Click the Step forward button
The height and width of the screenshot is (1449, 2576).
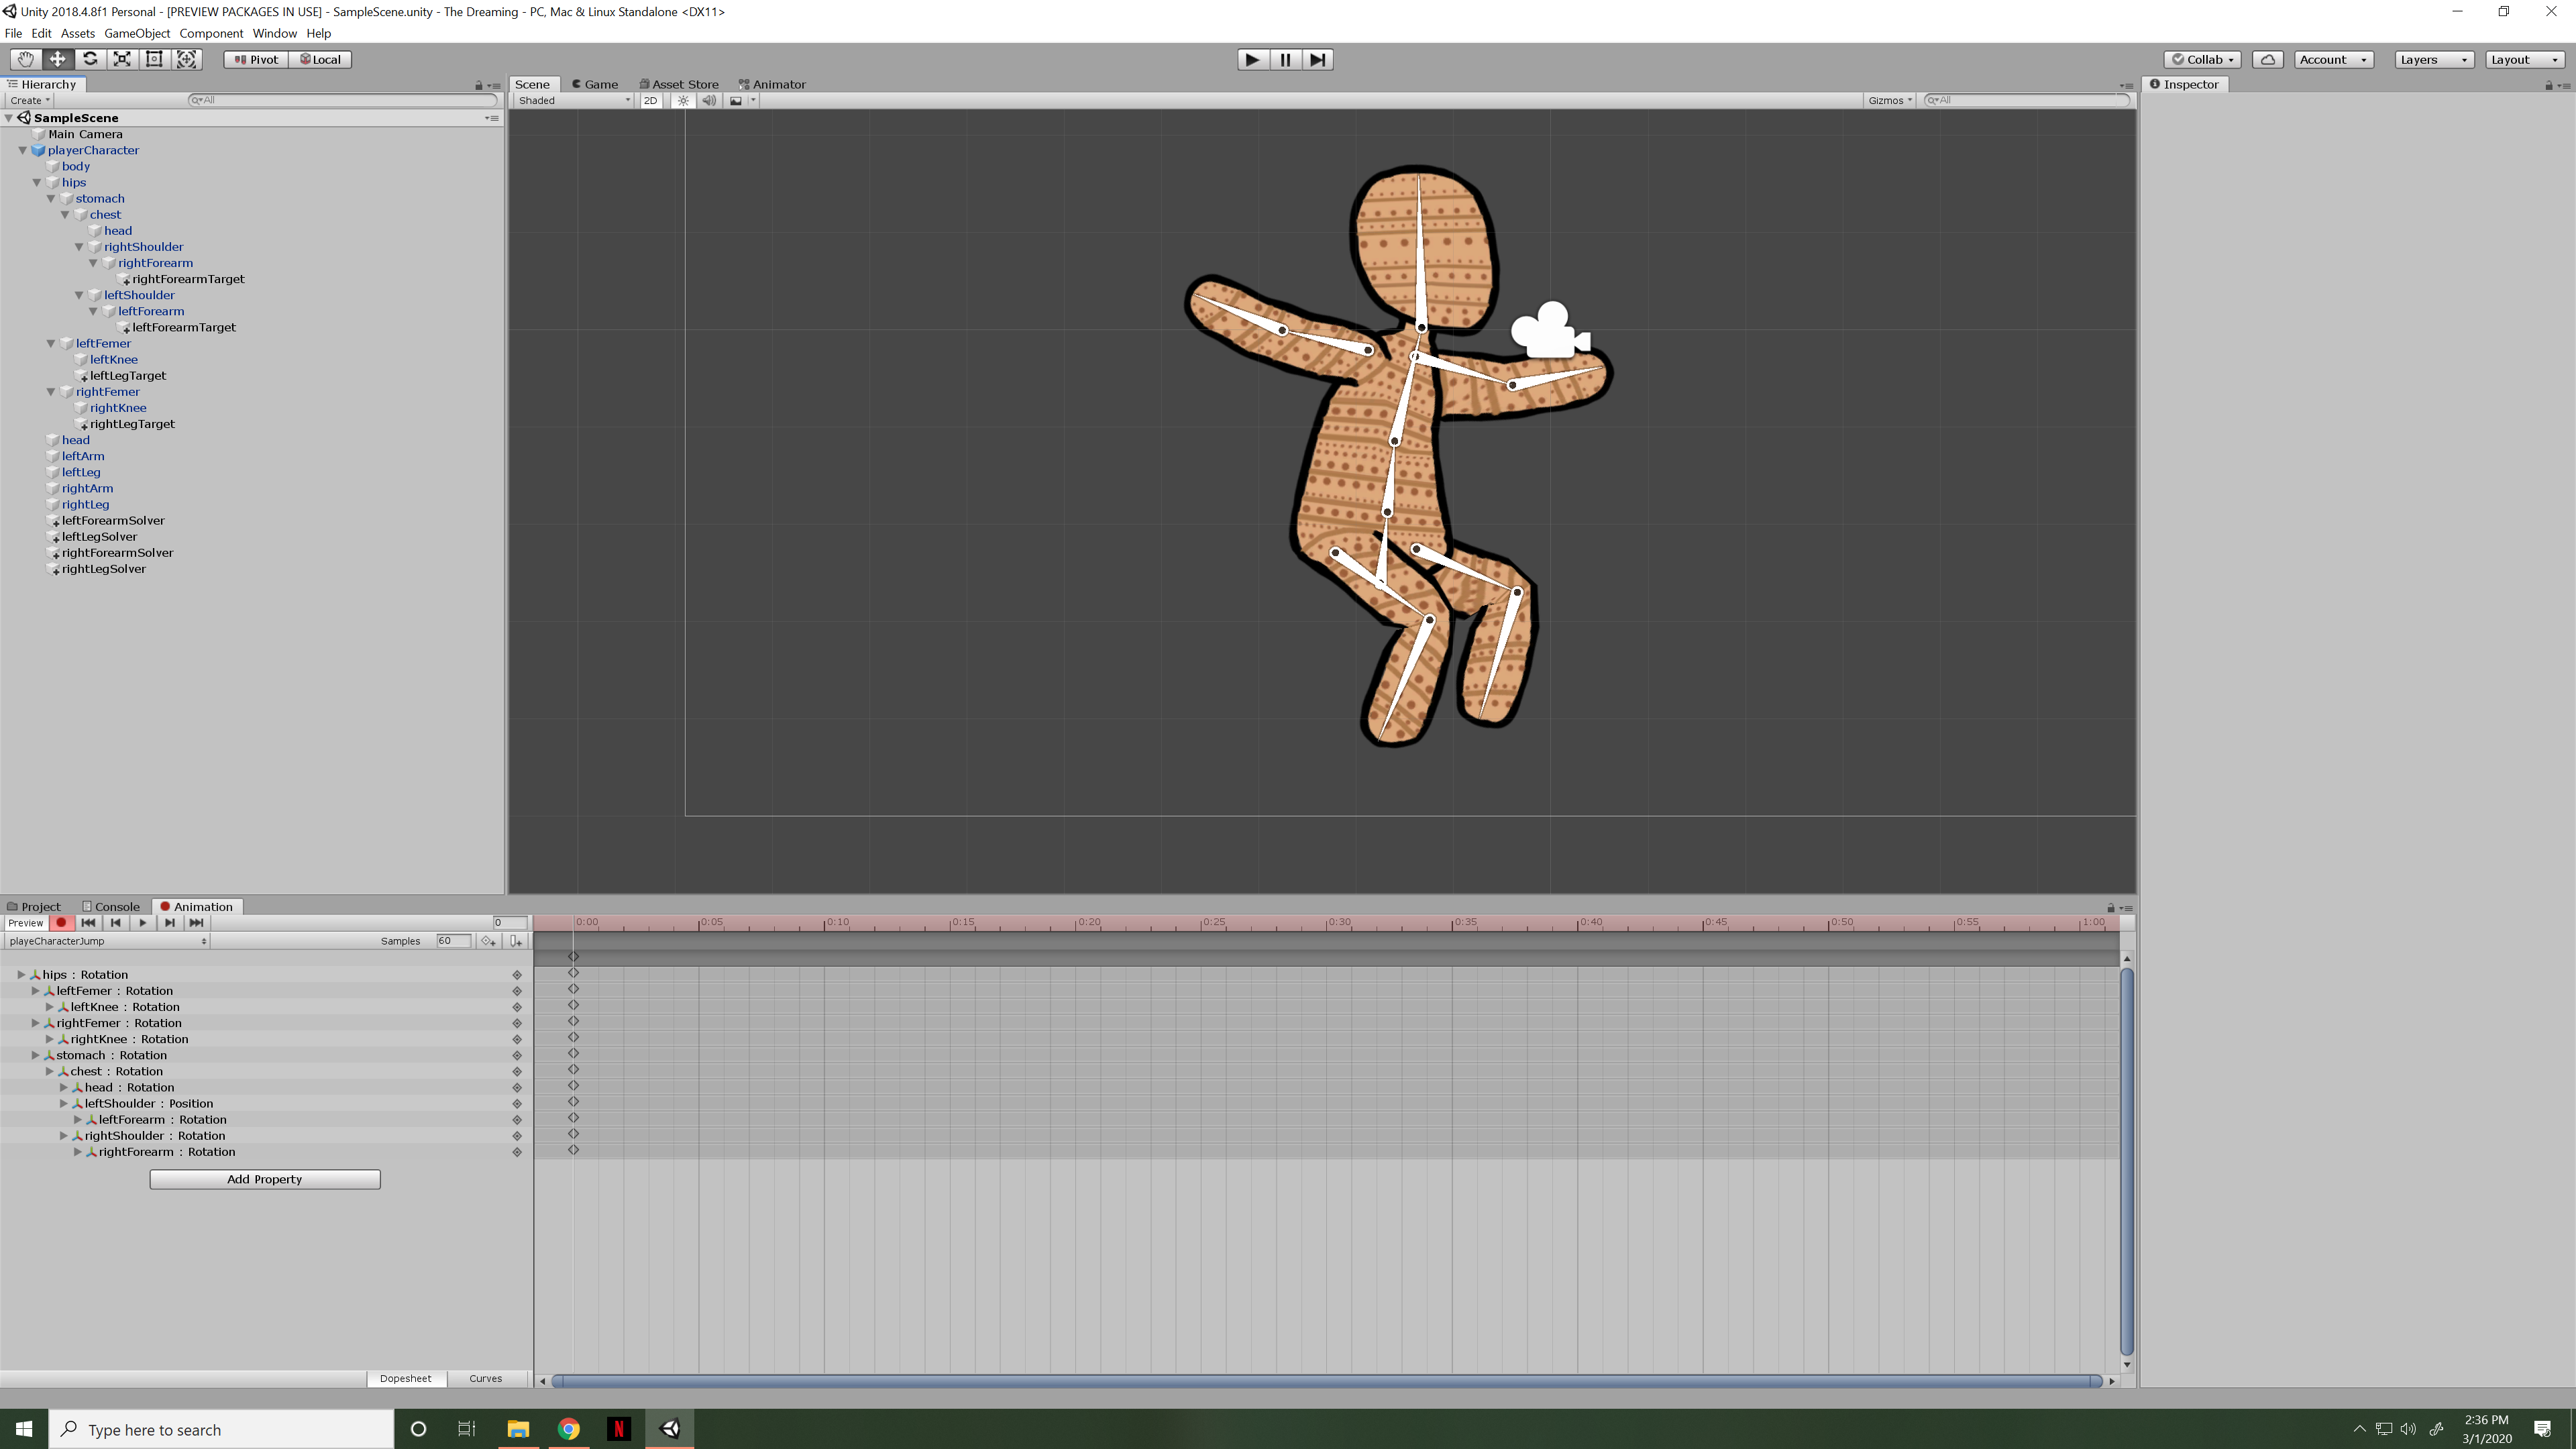1317,59
